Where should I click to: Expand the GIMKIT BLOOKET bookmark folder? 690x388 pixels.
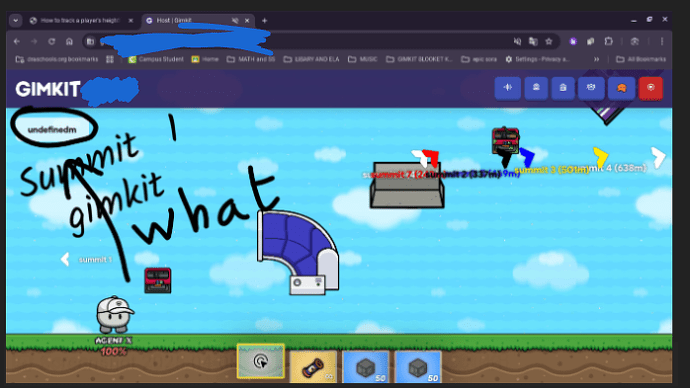coord(419,59)
